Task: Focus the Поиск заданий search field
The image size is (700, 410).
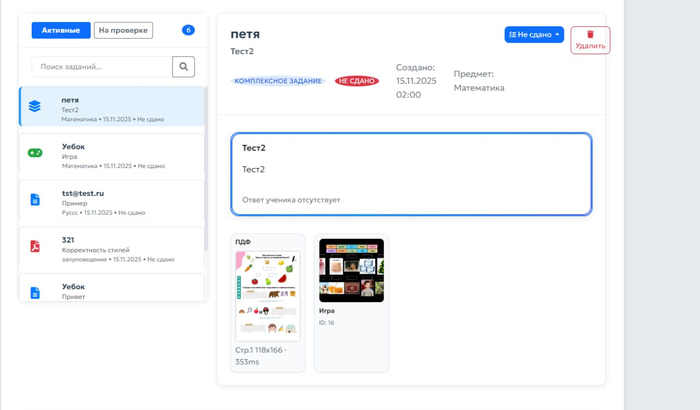Action: coord(102,67)
